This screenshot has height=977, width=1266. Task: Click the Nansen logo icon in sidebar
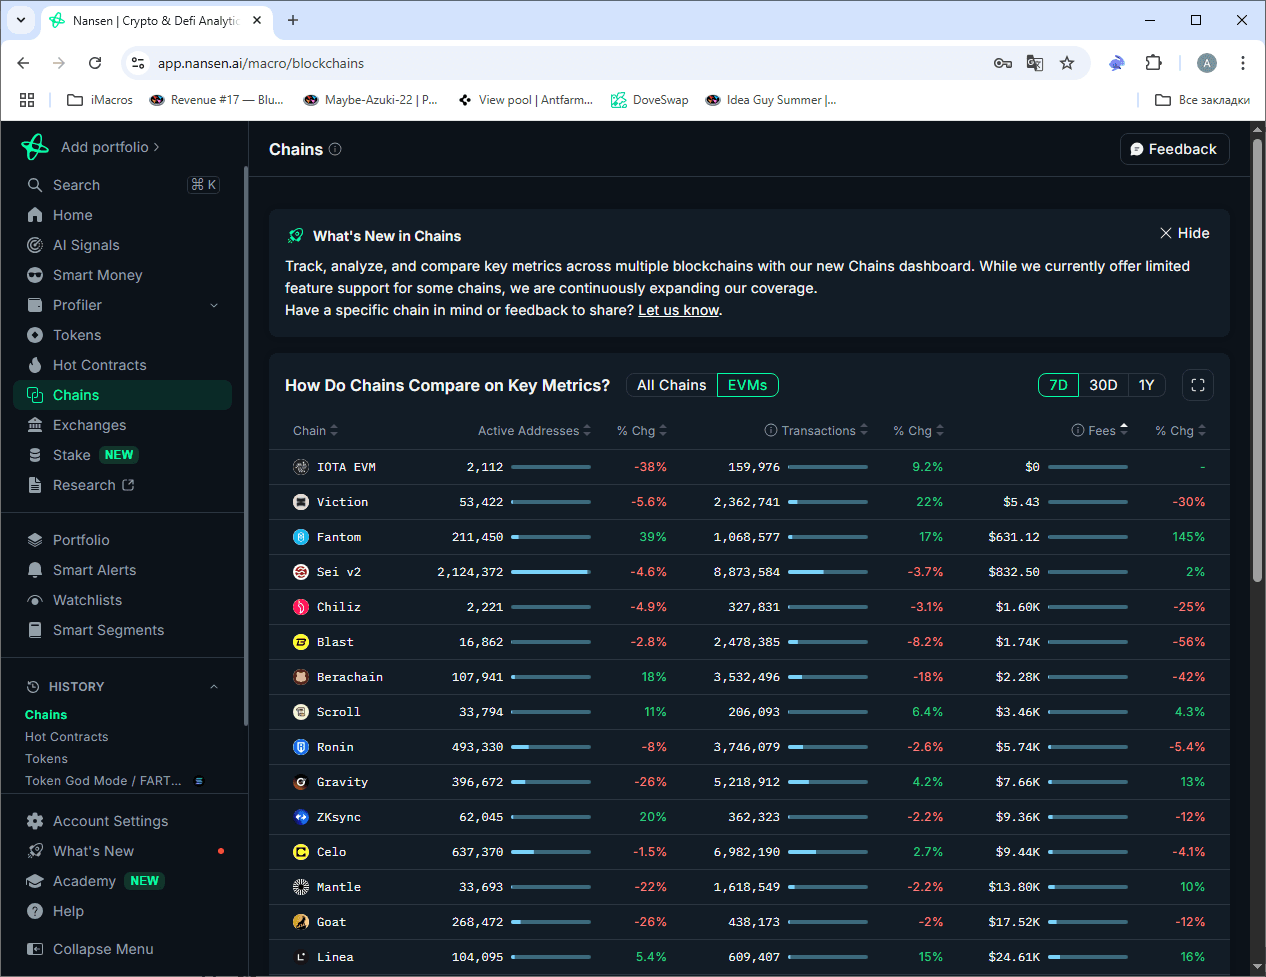pyautogui.click(x=35, y=147)
